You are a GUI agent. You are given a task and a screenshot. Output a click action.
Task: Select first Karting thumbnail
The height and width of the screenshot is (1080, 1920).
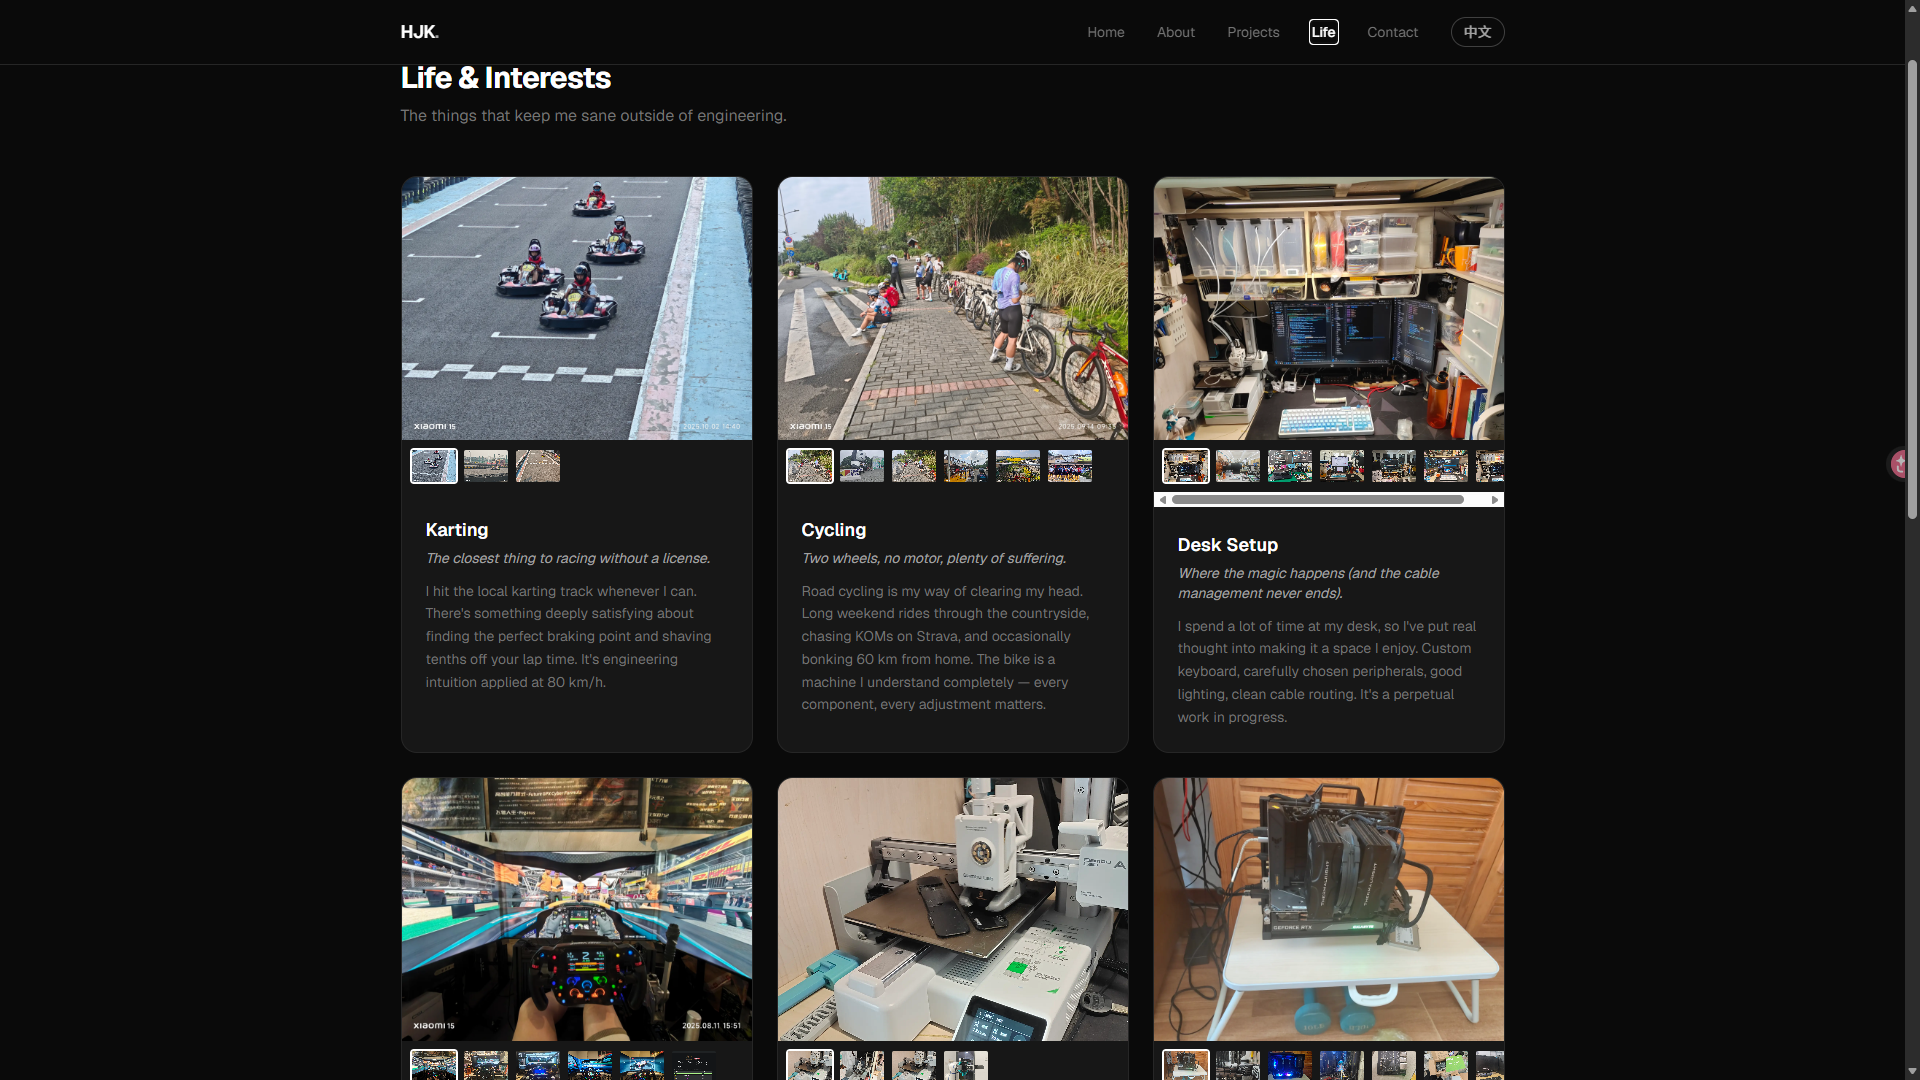434,466
